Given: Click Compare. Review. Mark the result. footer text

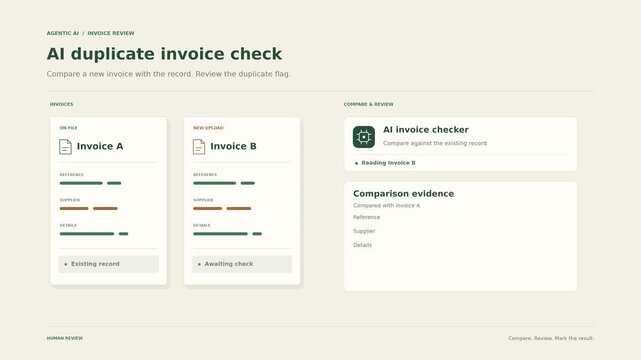Looking at the screenshot, I should coord(551,338).
